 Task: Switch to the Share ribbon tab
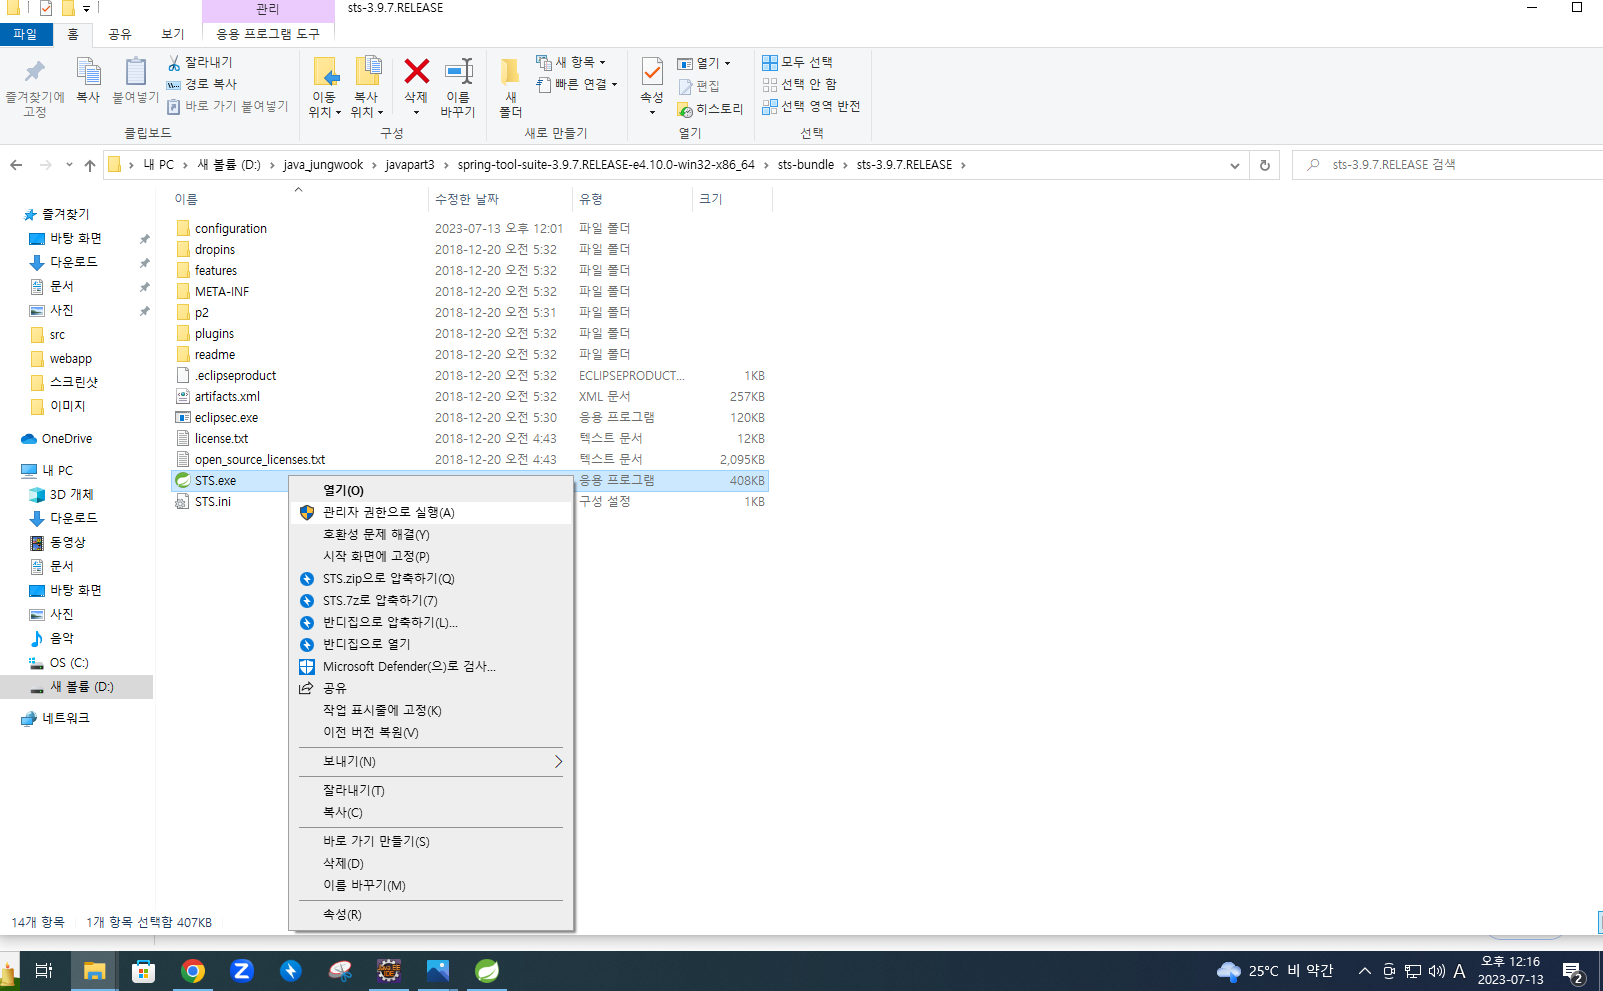120,34
